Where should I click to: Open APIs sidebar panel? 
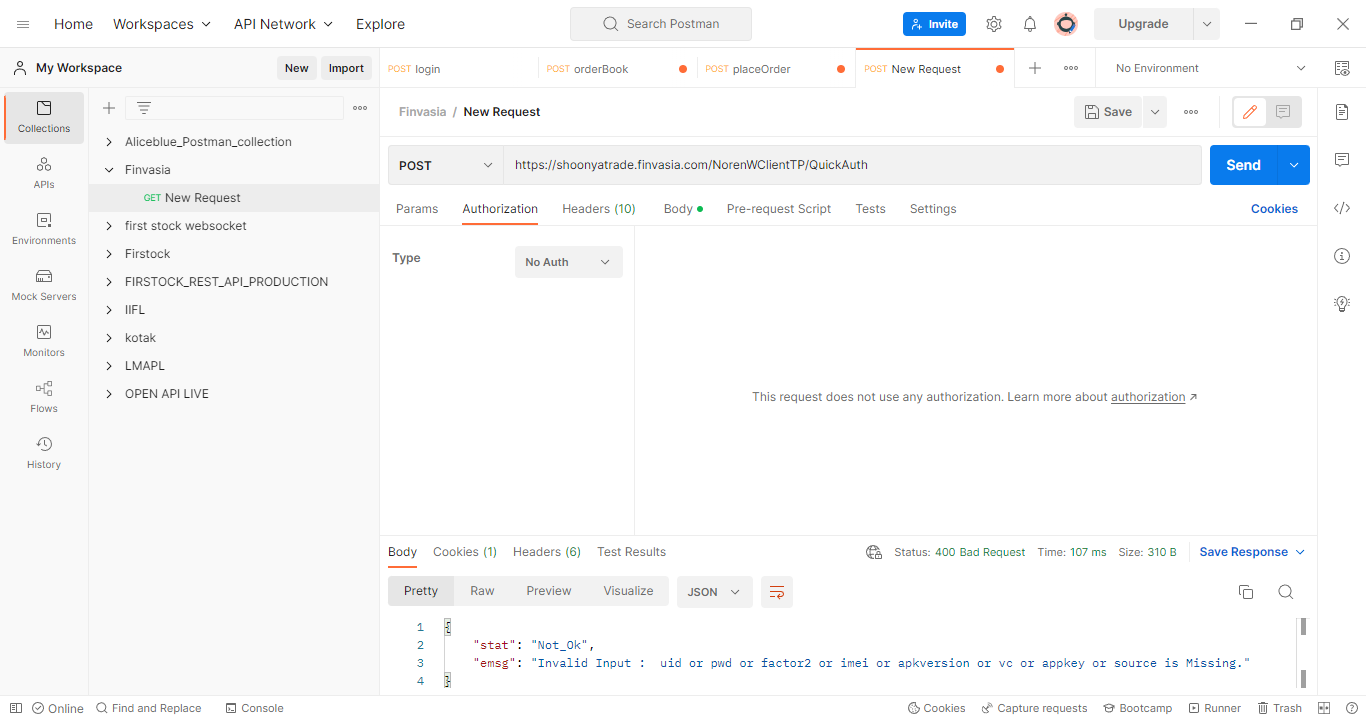coord(44,173)
